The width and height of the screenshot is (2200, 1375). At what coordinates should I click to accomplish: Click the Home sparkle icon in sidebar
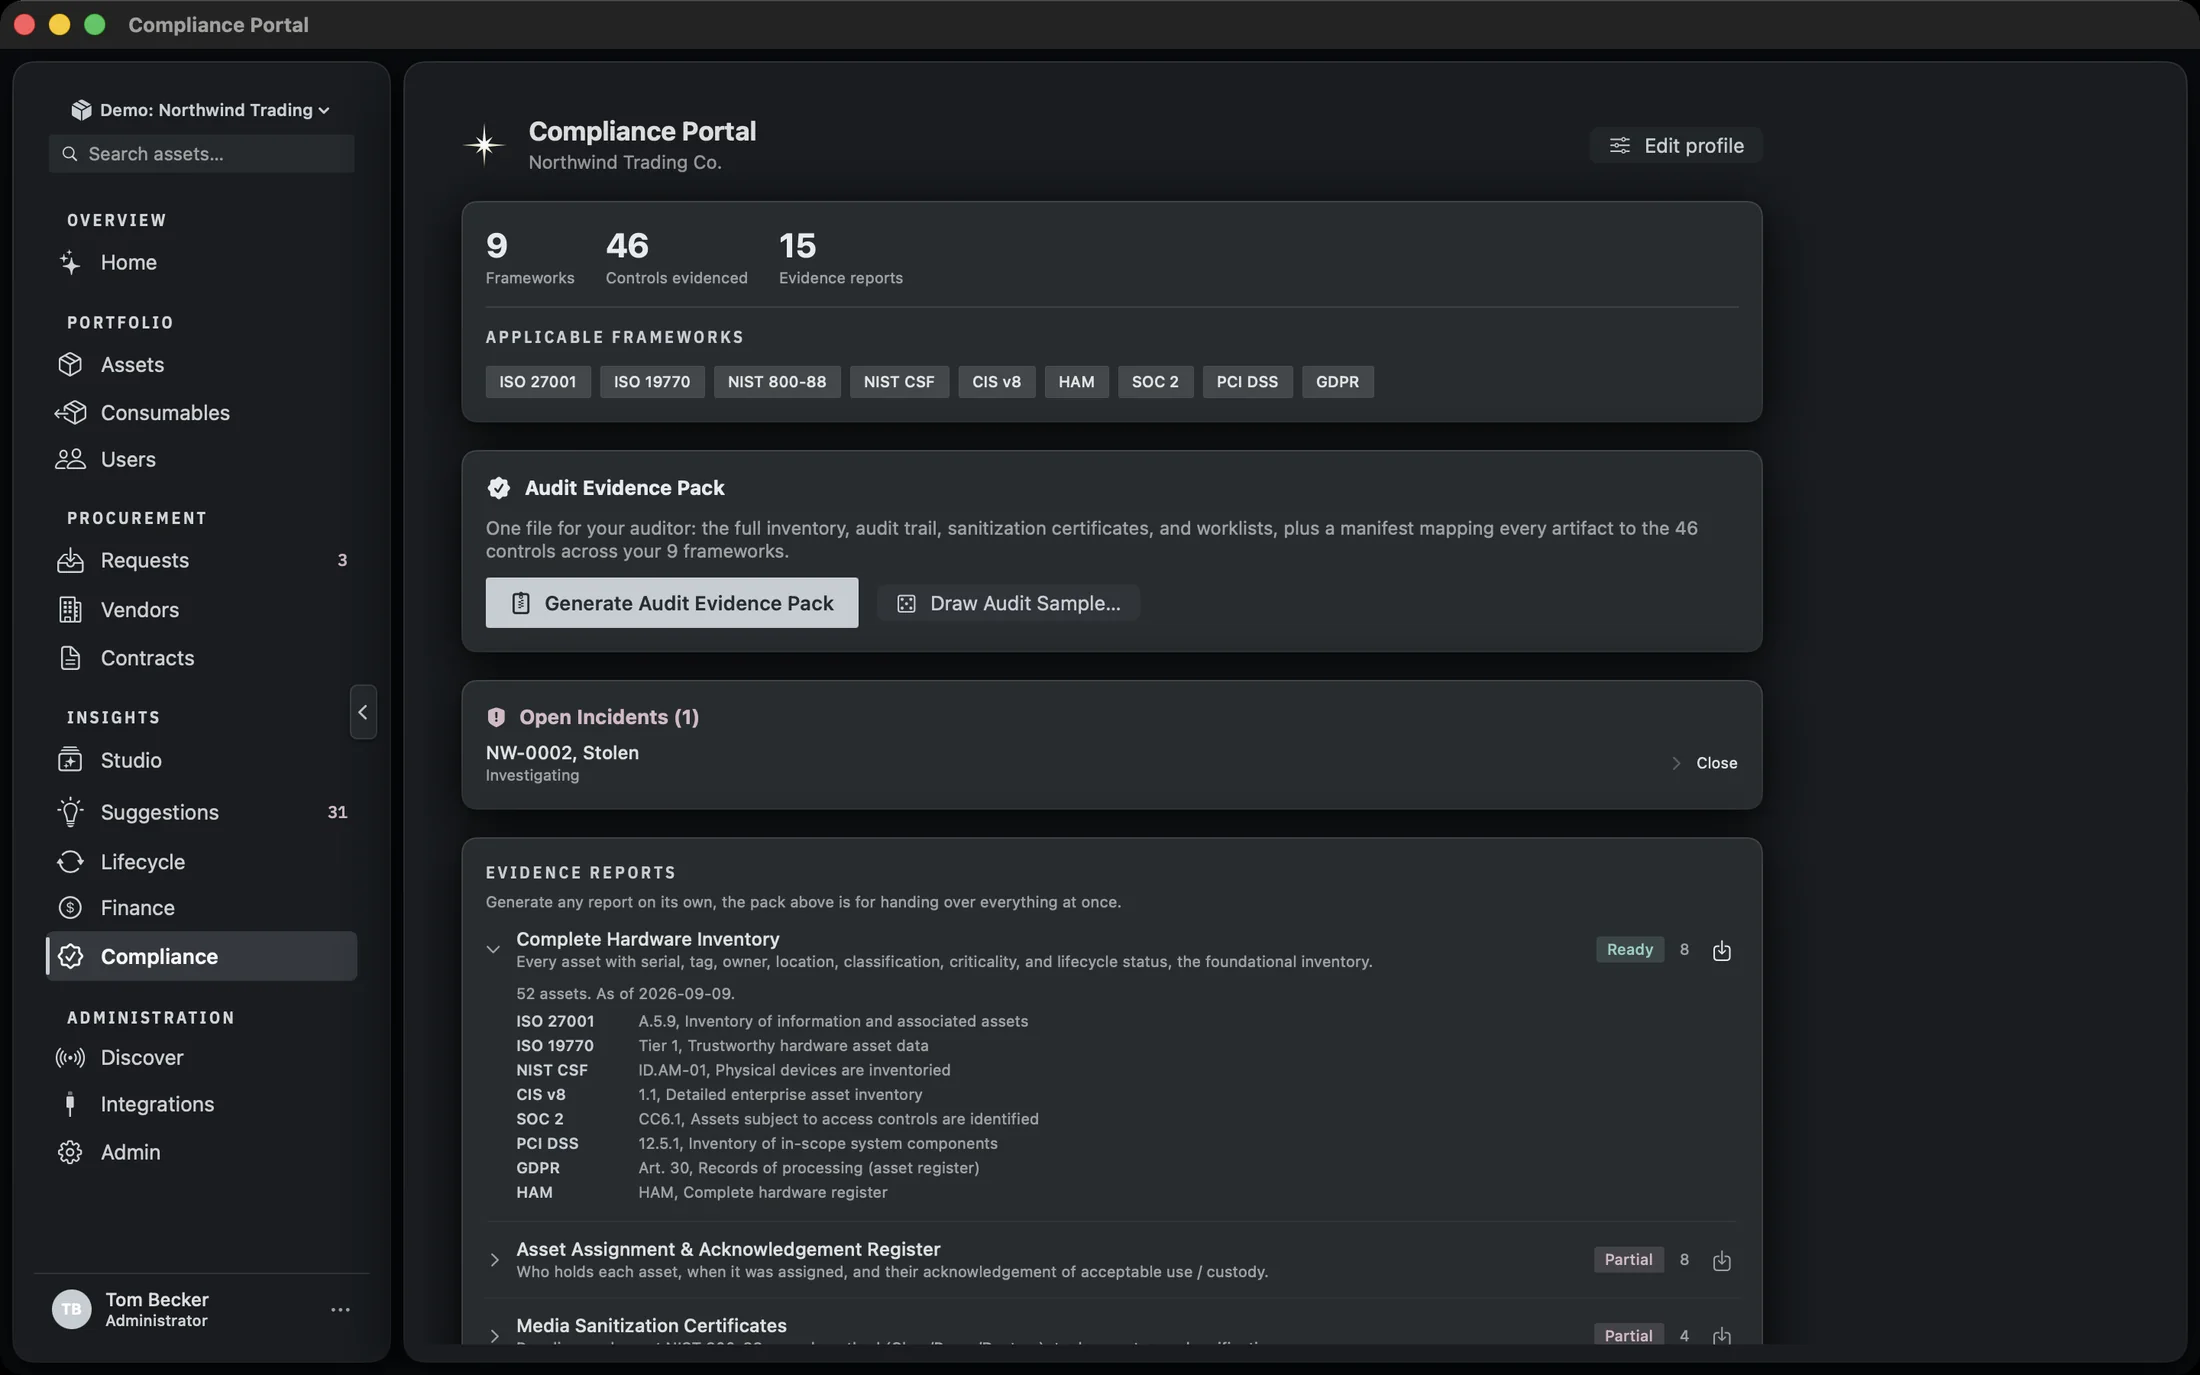tap(70, 262)
